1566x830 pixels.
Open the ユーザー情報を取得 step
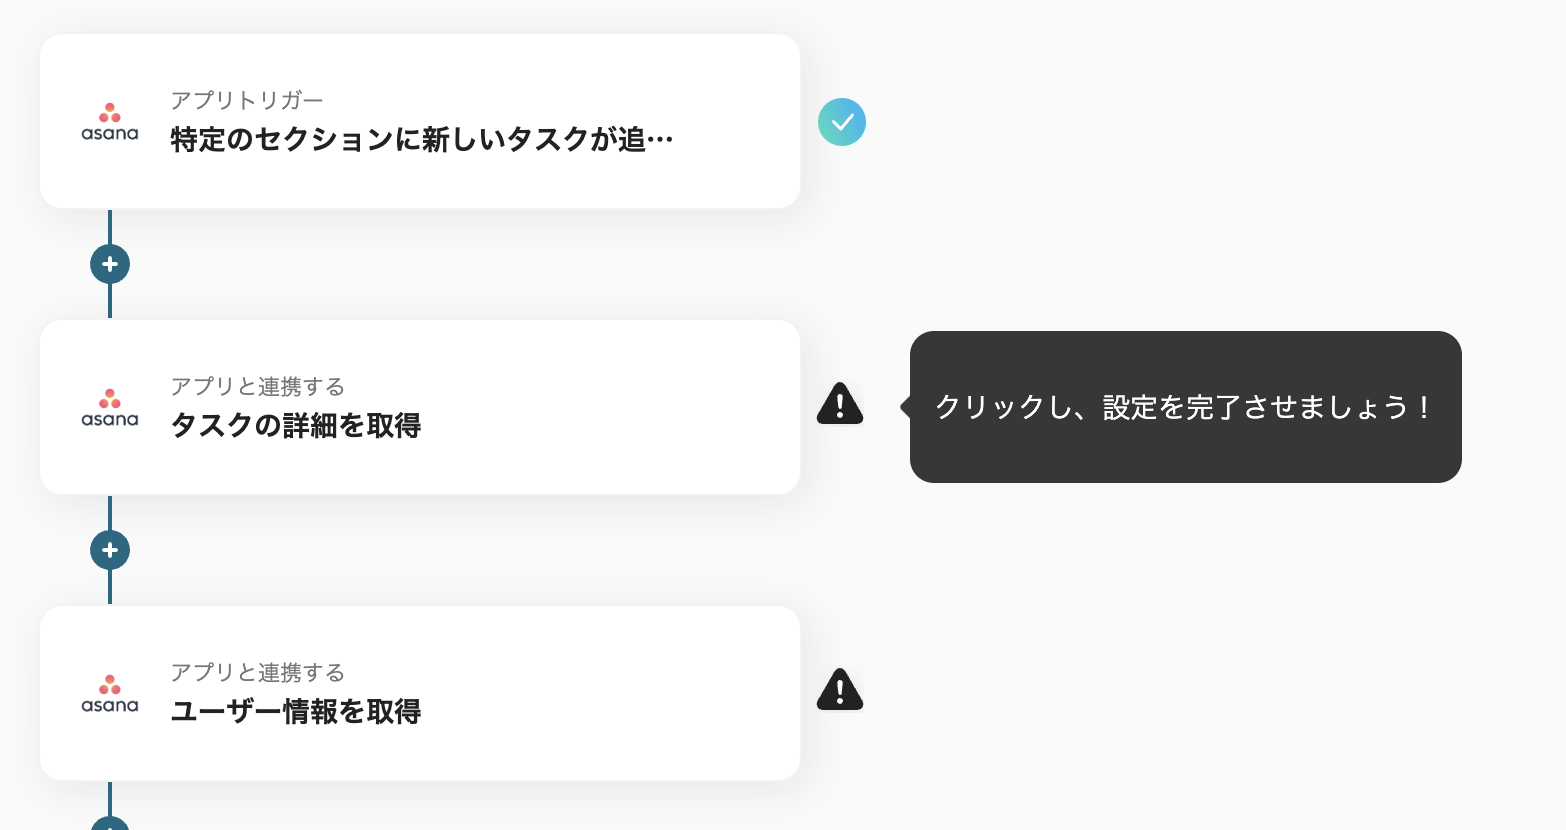click(296, 712)
